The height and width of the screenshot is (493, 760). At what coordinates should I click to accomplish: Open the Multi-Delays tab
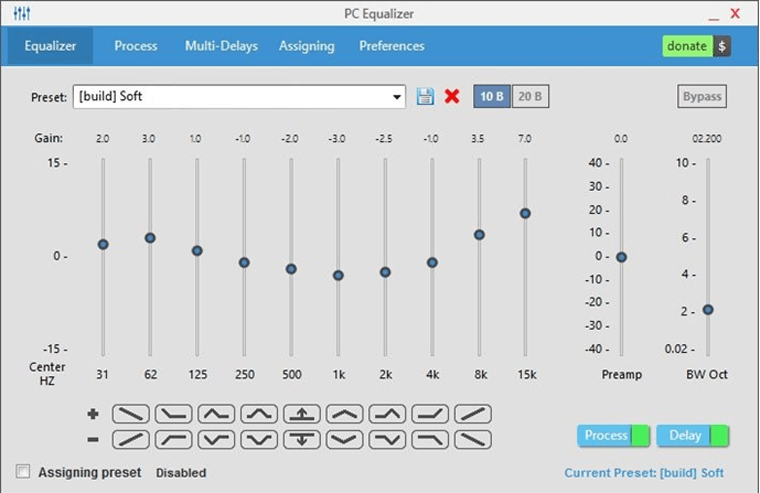point(221,46)
